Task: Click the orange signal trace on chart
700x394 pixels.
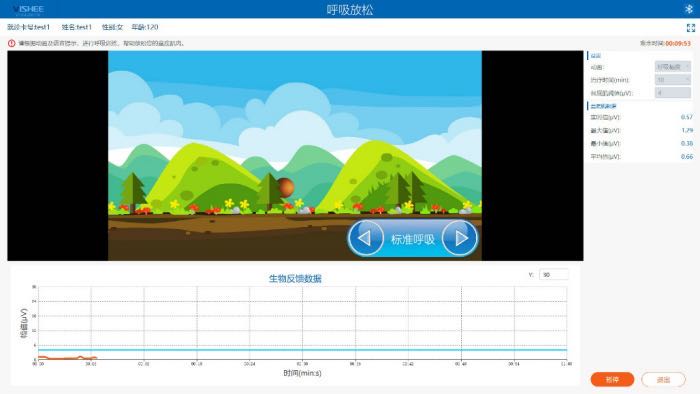Action: click(67, 357)
